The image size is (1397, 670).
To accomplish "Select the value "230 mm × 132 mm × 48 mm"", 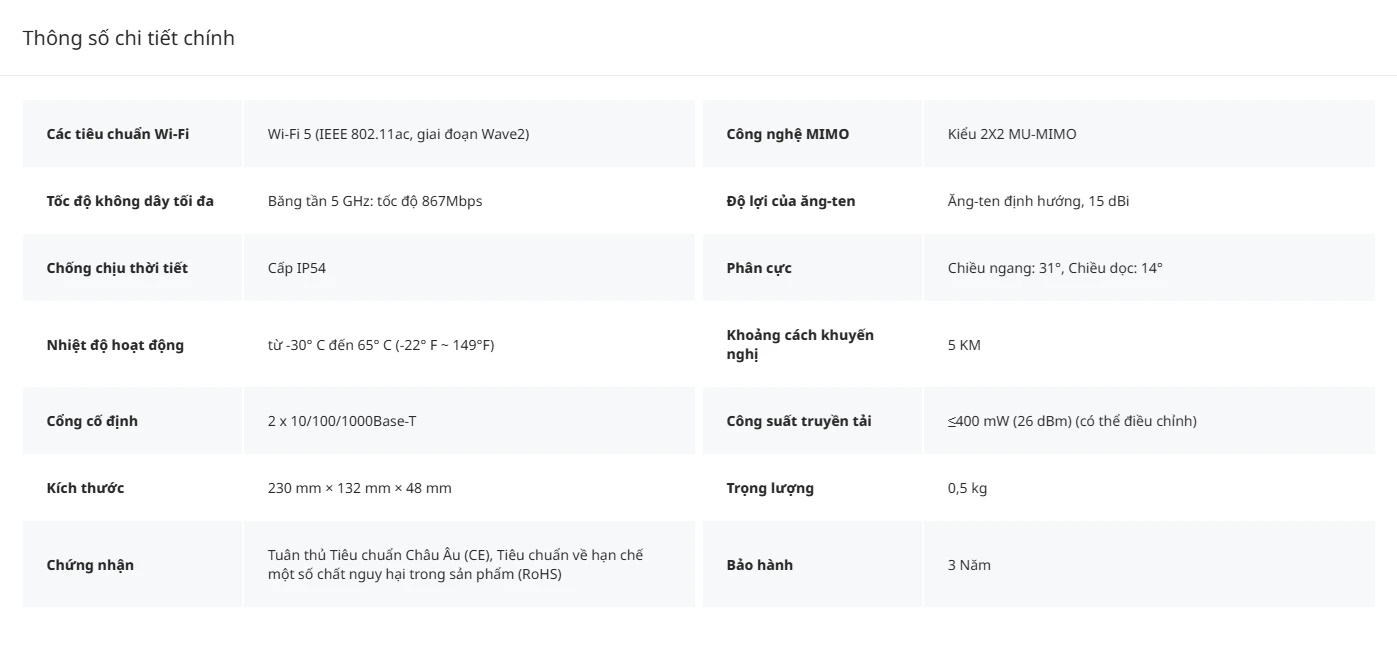I will point(360,488).
